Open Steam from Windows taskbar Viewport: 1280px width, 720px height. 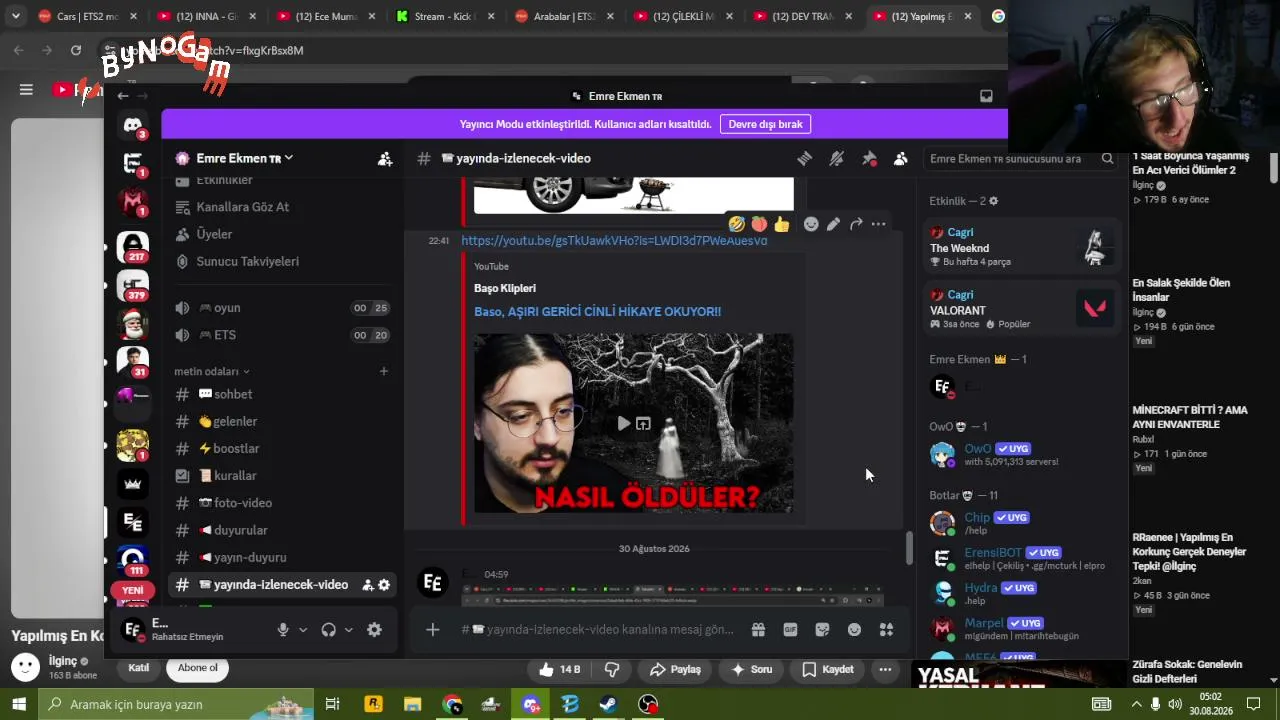click(x=609, y=704)
